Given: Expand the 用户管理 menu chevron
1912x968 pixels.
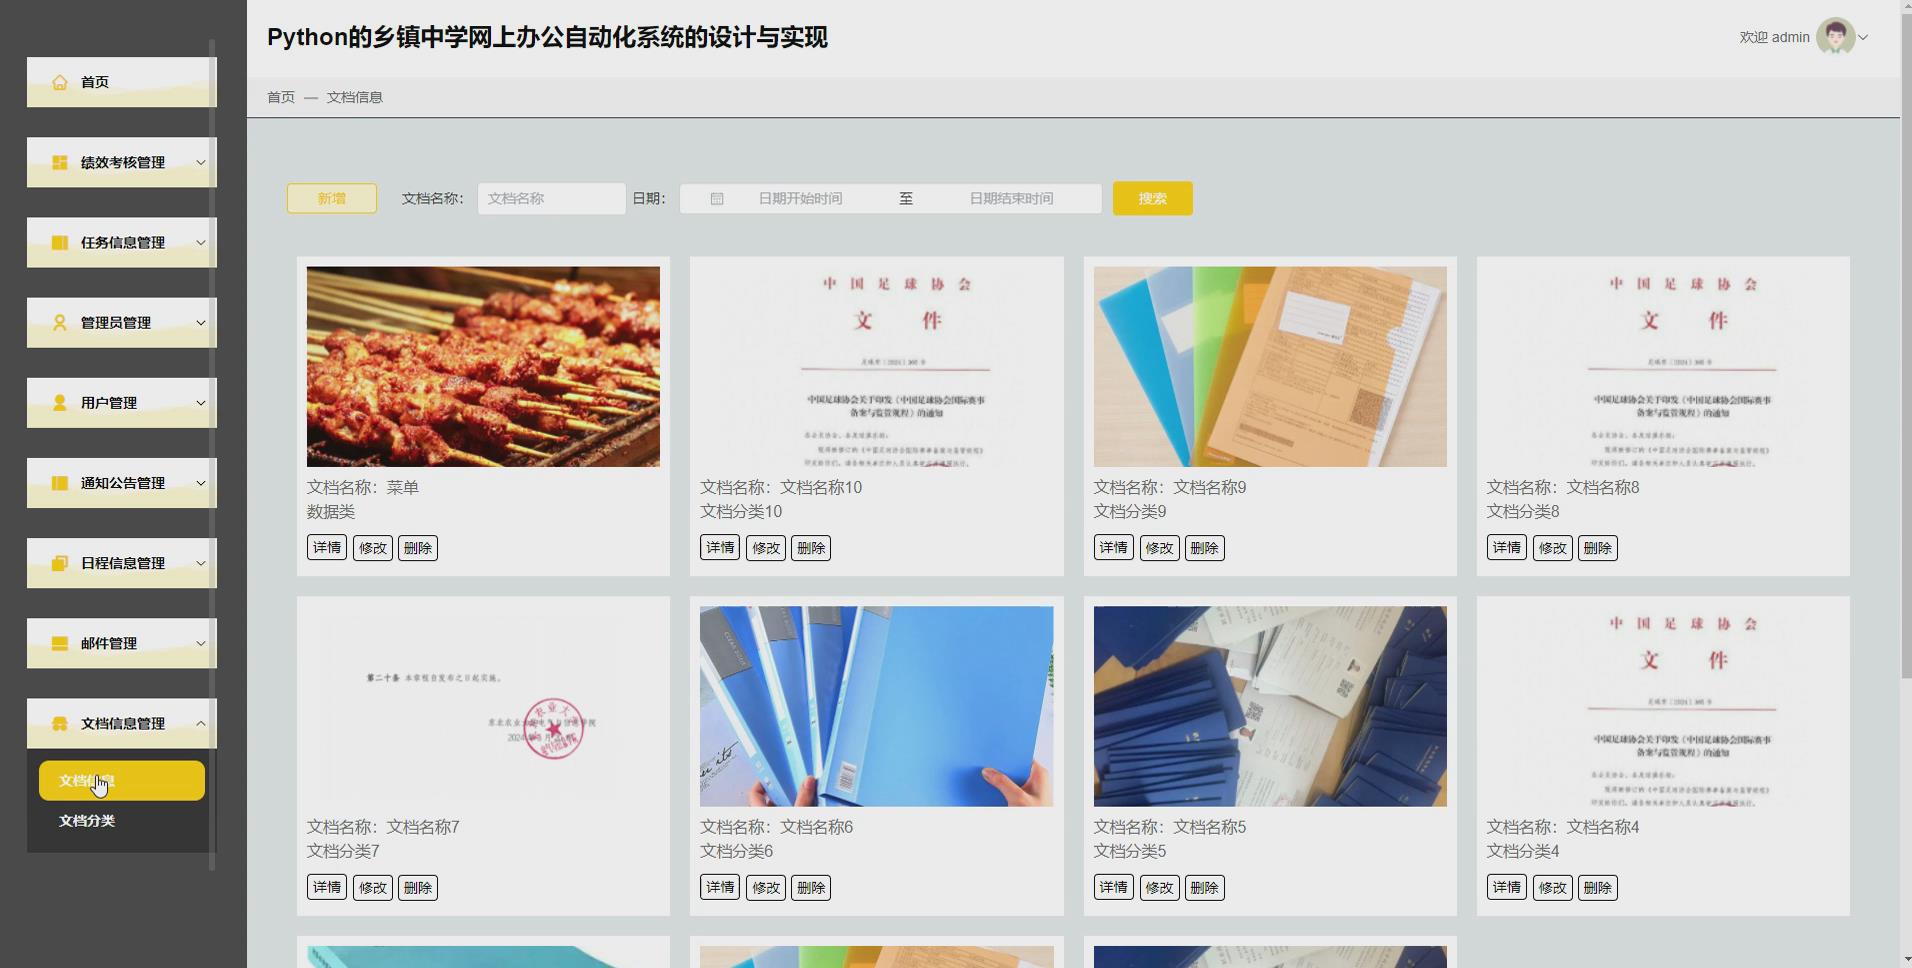Looking at the screenshot, I should (200, 403).
